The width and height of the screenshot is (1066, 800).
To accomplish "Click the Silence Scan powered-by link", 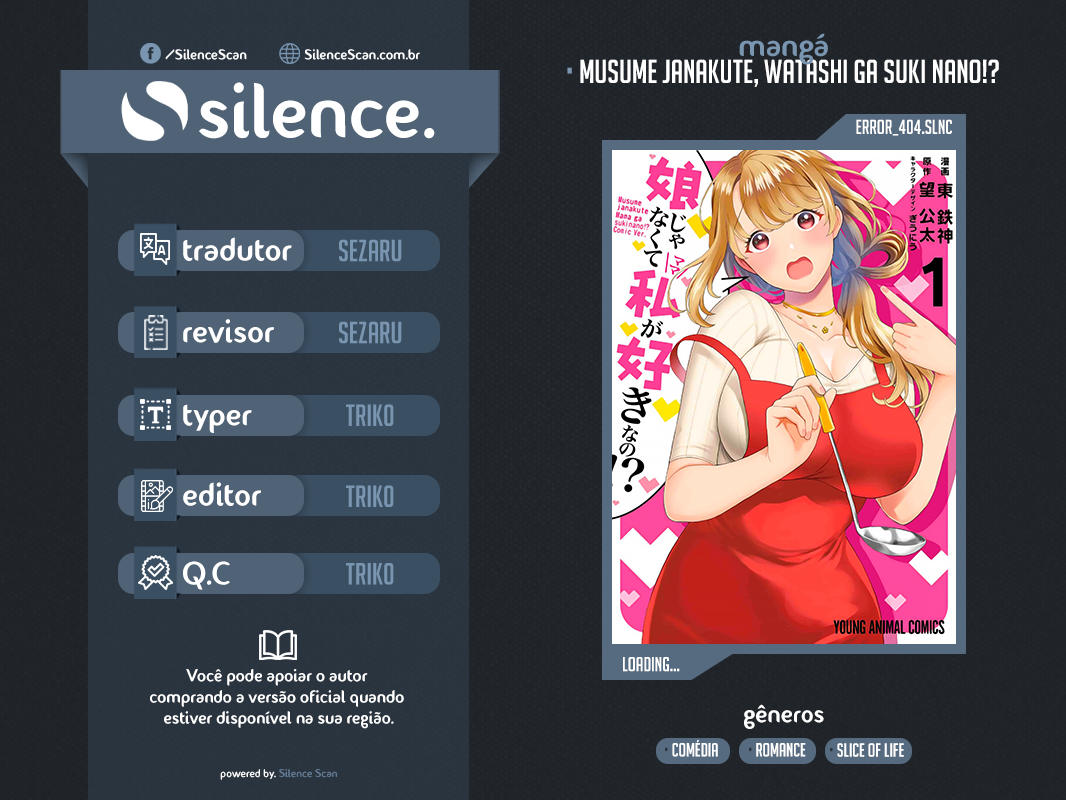I will coord(308,773).
